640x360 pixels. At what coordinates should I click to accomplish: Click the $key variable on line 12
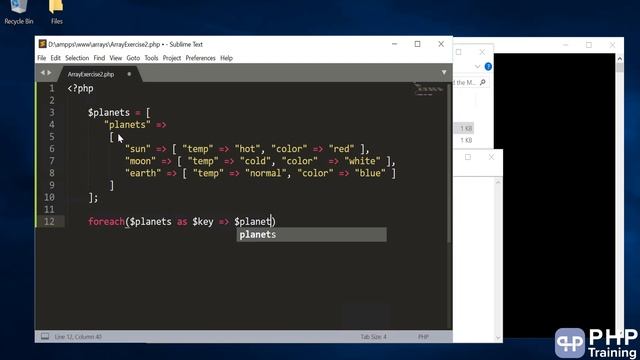[203, 222]
